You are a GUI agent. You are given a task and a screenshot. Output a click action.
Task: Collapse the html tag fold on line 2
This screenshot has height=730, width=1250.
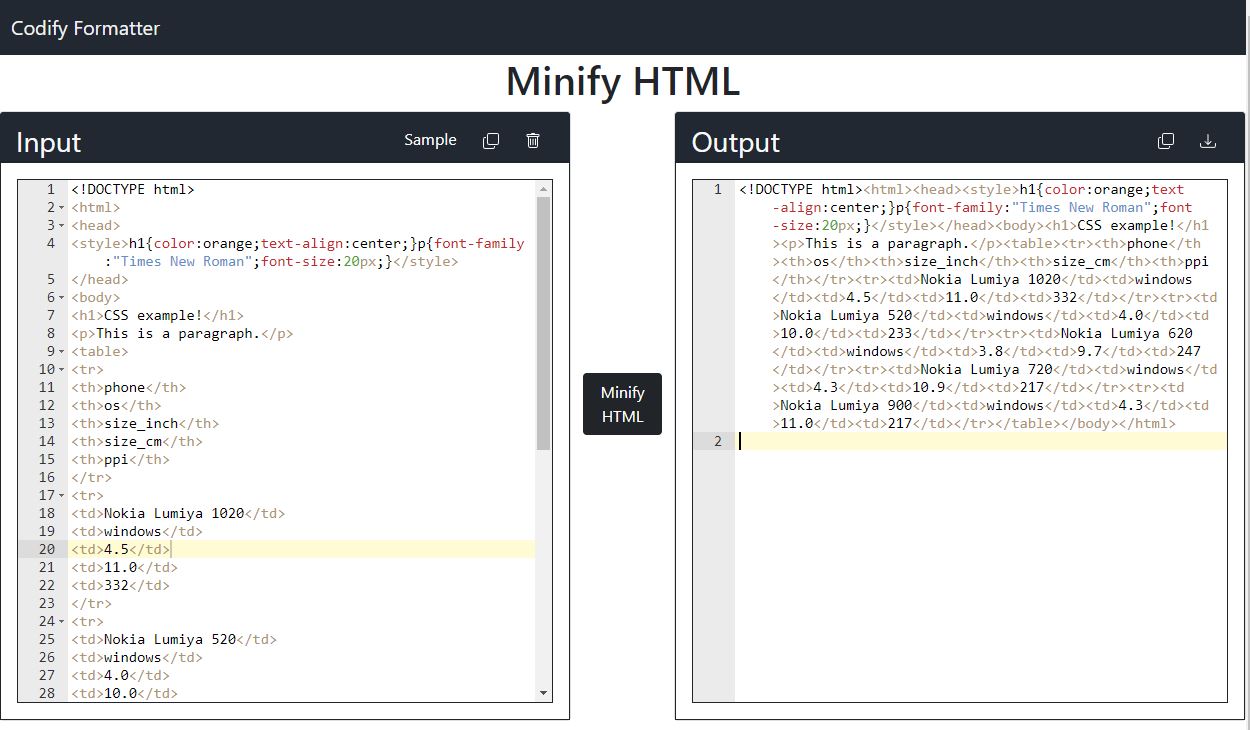click(62, 208)
